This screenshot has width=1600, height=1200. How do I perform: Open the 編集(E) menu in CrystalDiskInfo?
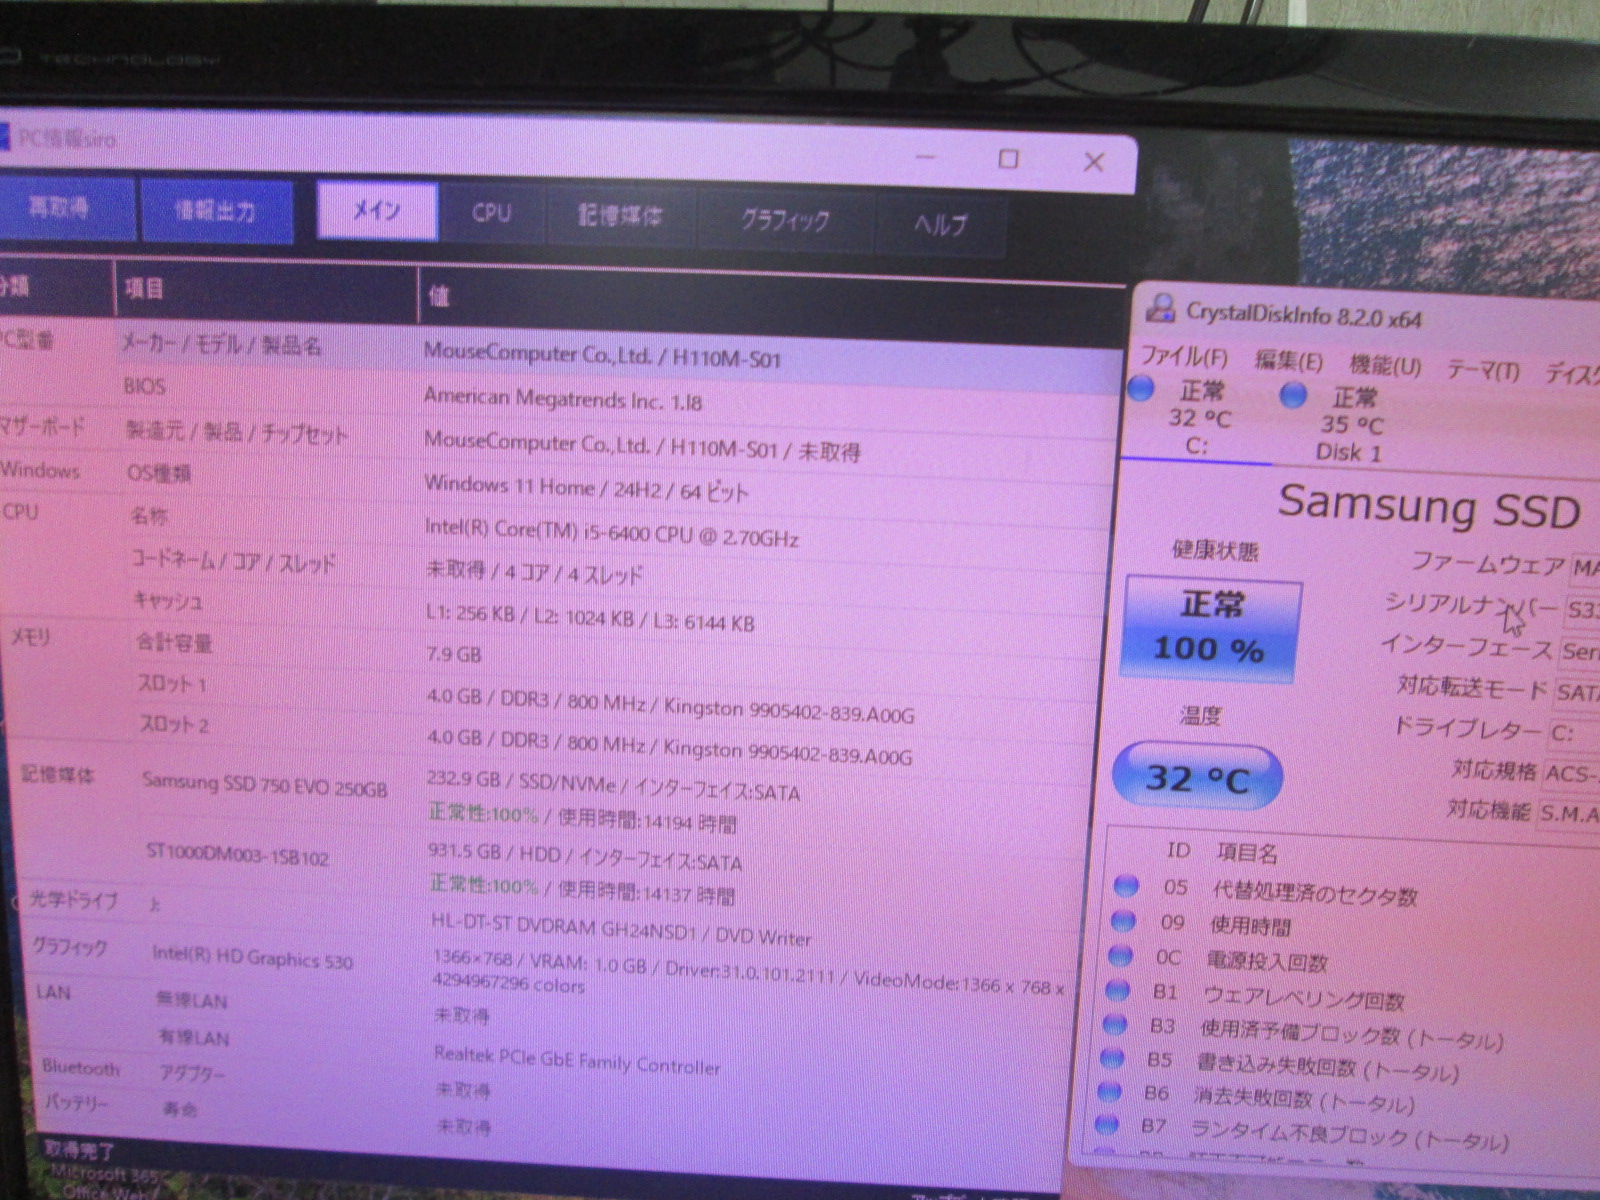pos(1288,361)
